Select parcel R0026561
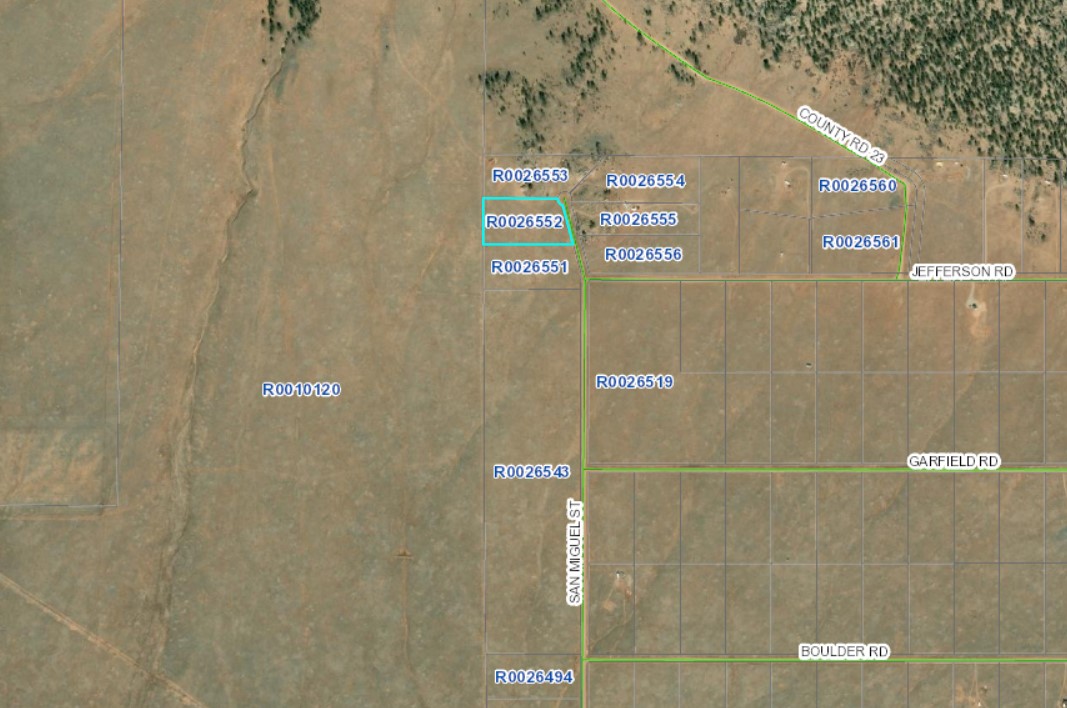This screenshot has height=708, width=1067. coord(860,242)
